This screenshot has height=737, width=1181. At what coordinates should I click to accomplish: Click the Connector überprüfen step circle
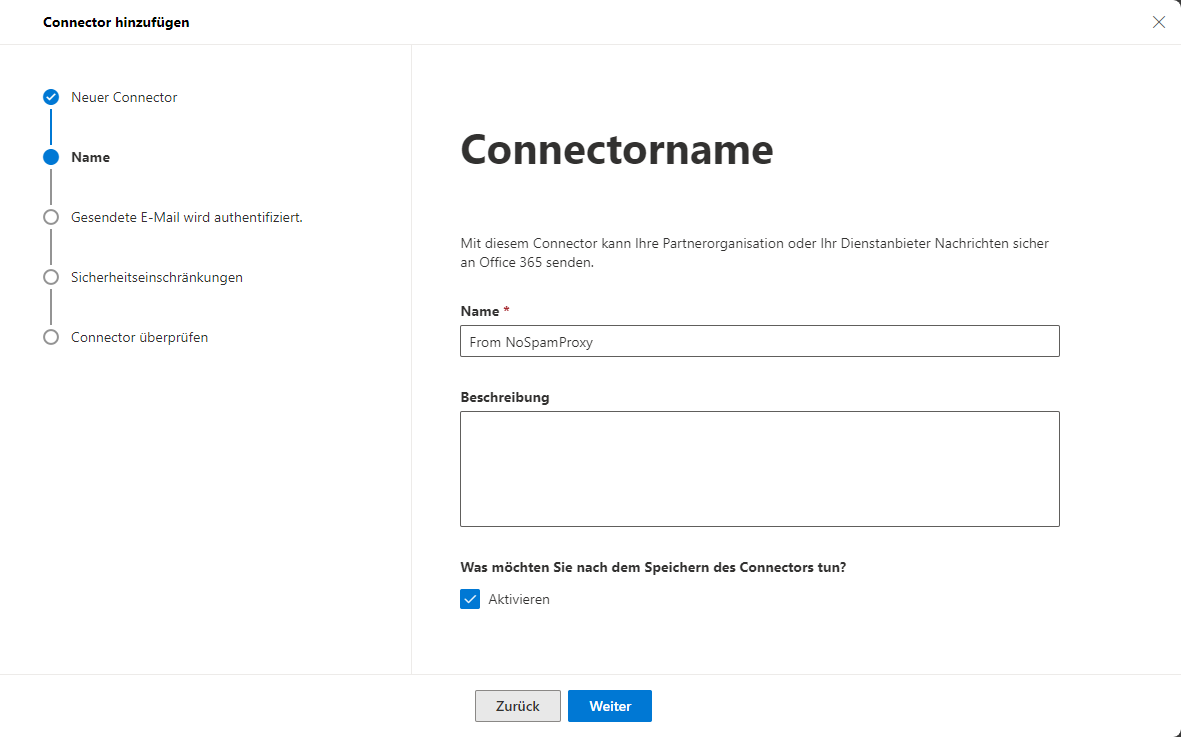pyautogui.click(x=50, y=337)
